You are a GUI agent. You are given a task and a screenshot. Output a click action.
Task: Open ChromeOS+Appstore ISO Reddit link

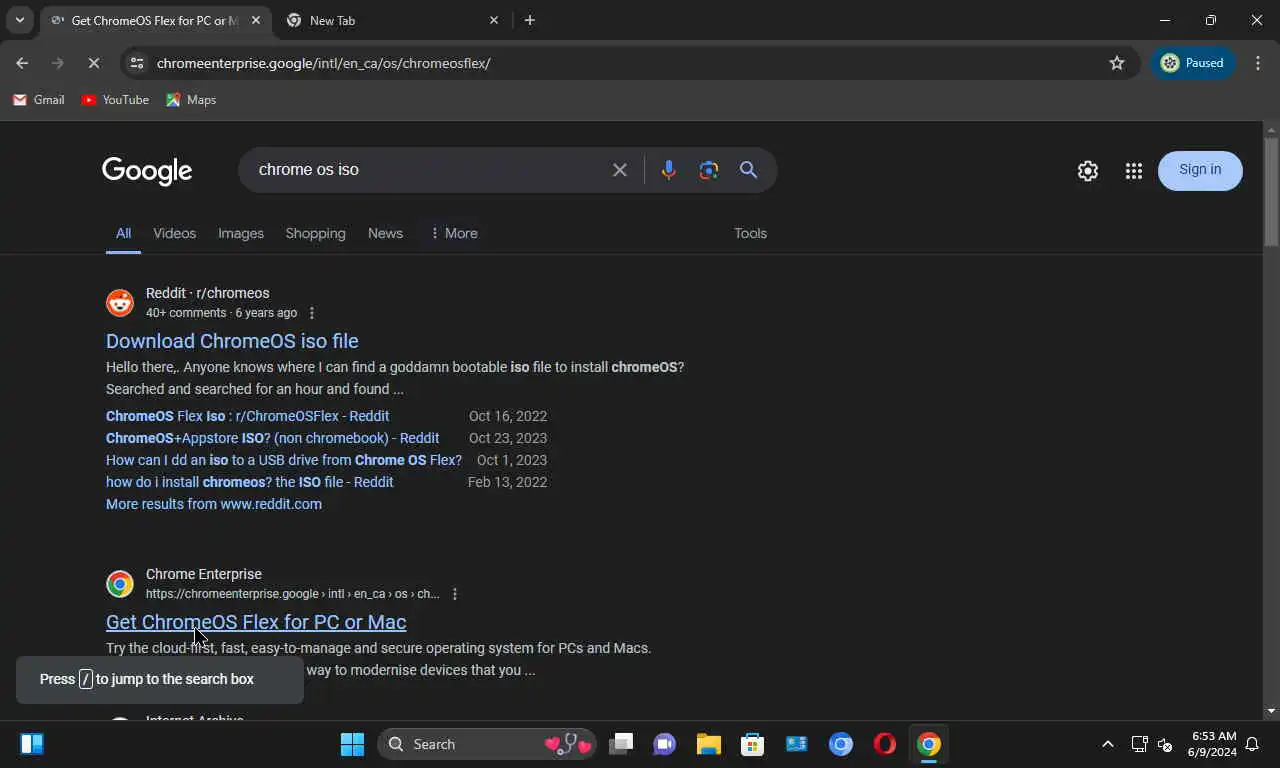click(x=272, y=438)
